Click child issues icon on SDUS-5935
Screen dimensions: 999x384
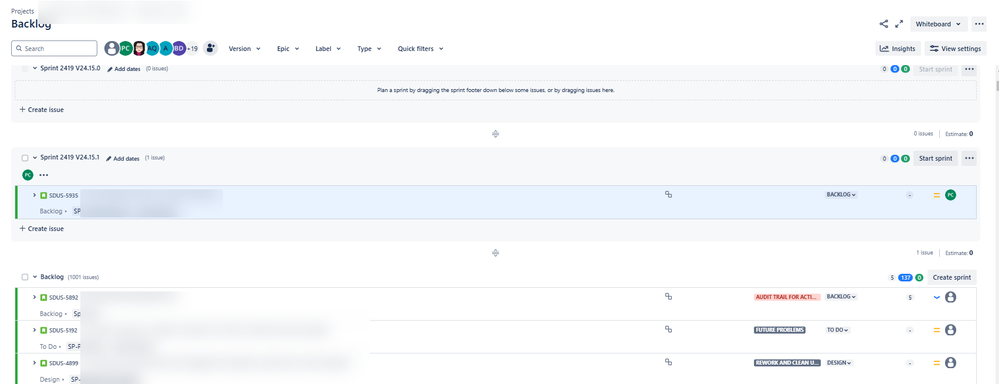tap(668, 195)
